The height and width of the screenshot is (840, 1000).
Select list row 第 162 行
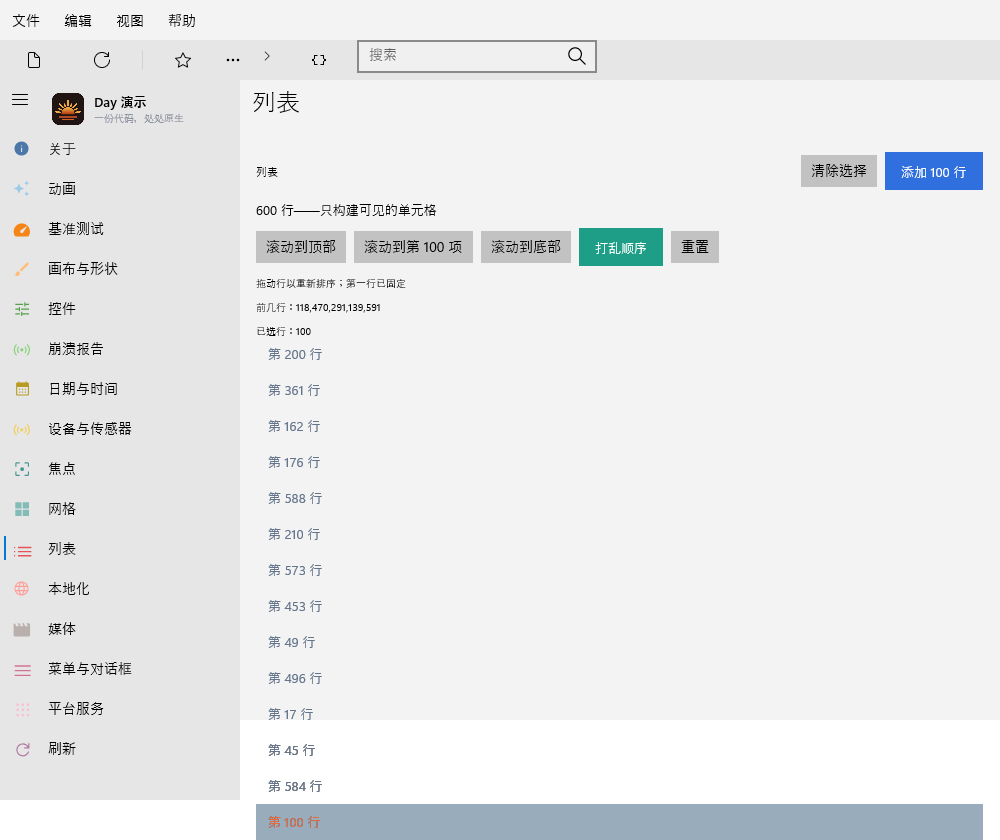[619, 427]
